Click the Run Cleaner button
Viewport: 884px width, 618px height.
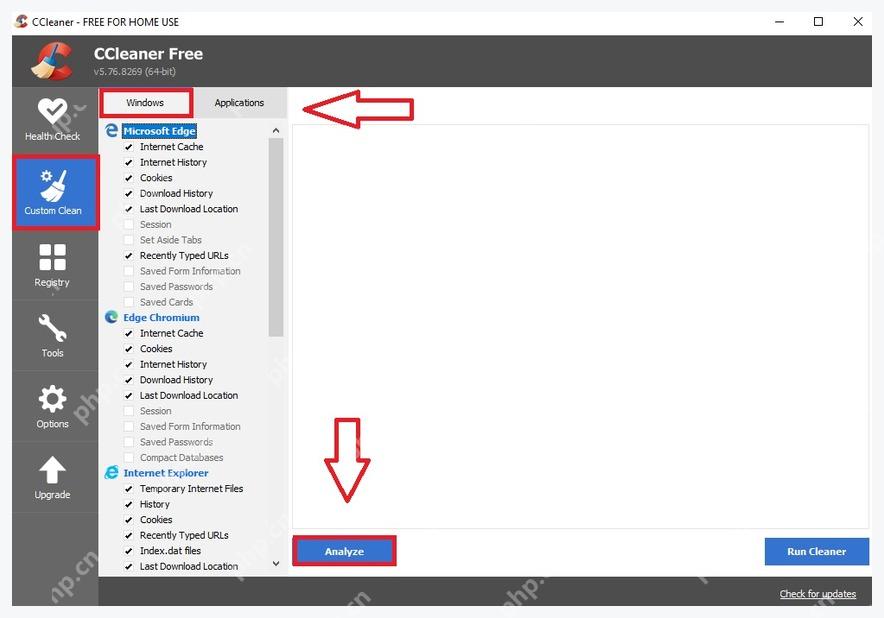point(816,551)
